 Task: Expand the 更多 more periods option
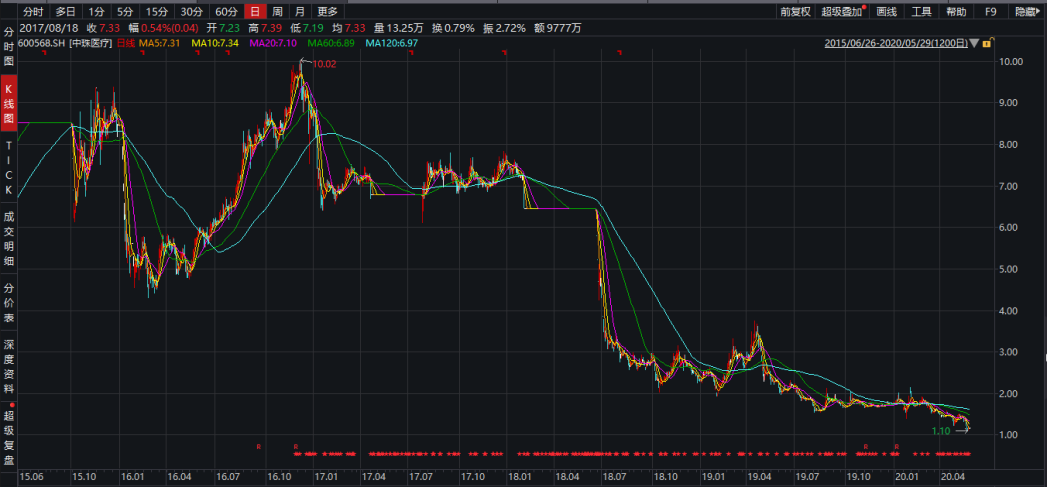tap(327, 12)
